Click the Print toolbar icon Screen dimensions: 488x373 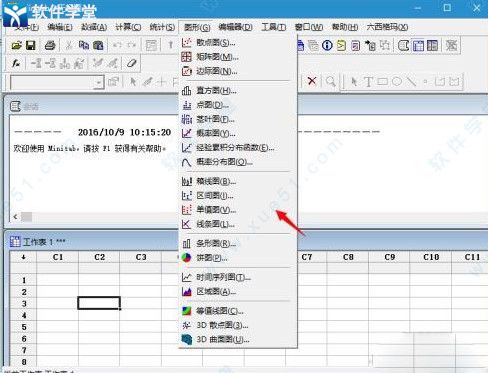click(x=50, y=45)
